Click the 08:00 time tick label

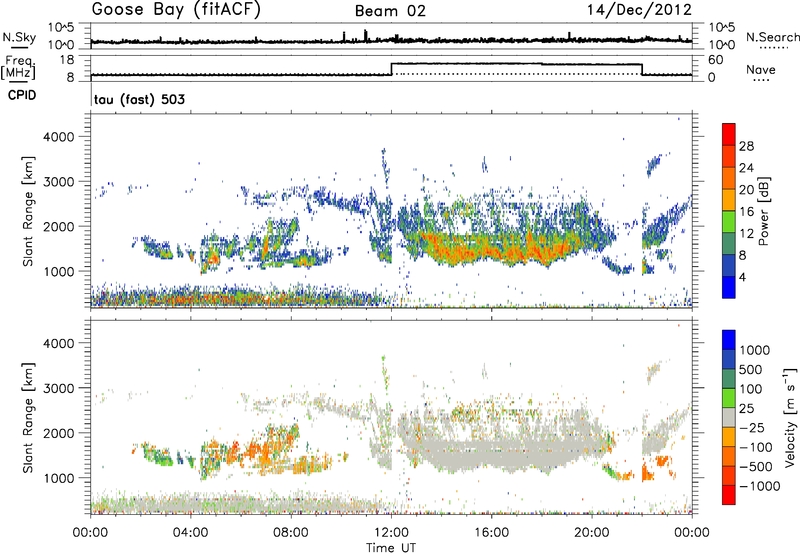click(290, 533)
